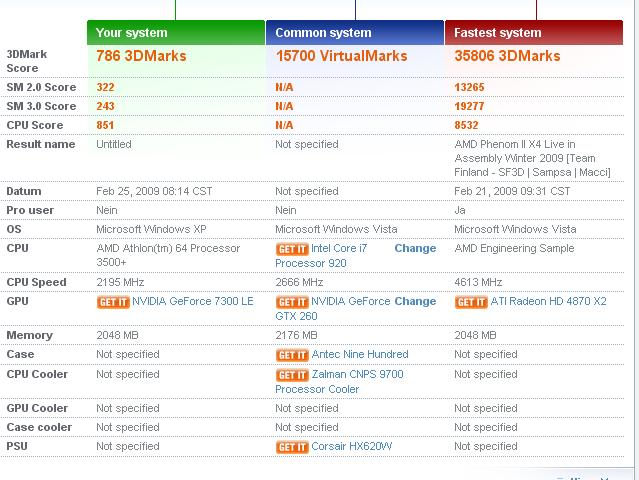Image resolution: width=639 pixels, height=480 pixels.
Task: Click the Untitled result name
Action: coord(114,144)
